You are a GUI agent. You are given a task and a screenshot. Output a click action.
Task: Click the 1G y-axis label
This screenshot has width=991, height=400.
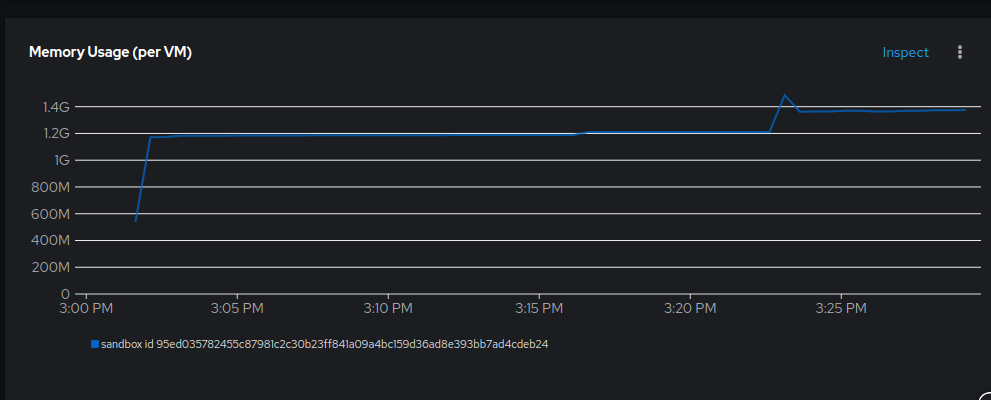[x=62, y=160]
